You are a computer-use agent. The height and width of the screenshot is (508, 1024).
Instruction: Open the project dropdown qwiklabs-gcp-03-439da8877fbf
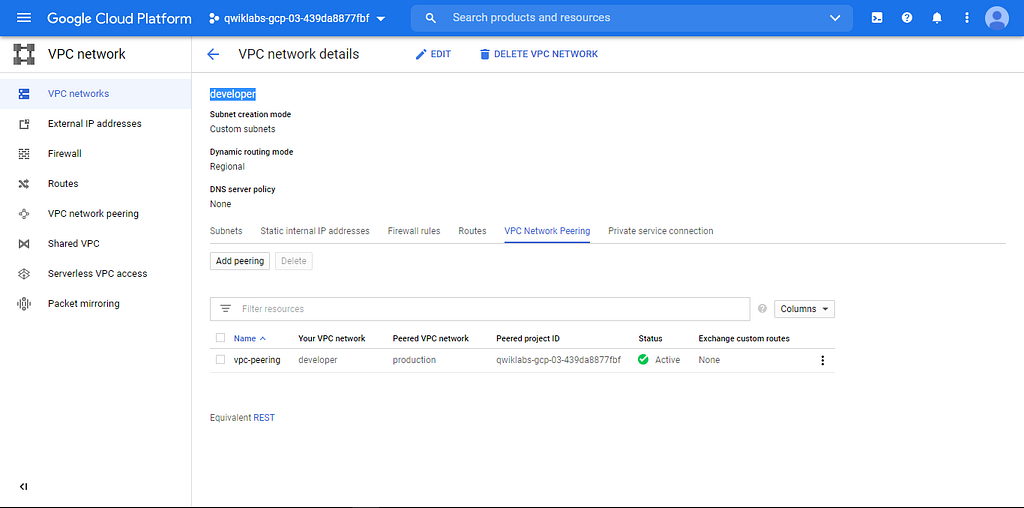[x=297, y=18]
